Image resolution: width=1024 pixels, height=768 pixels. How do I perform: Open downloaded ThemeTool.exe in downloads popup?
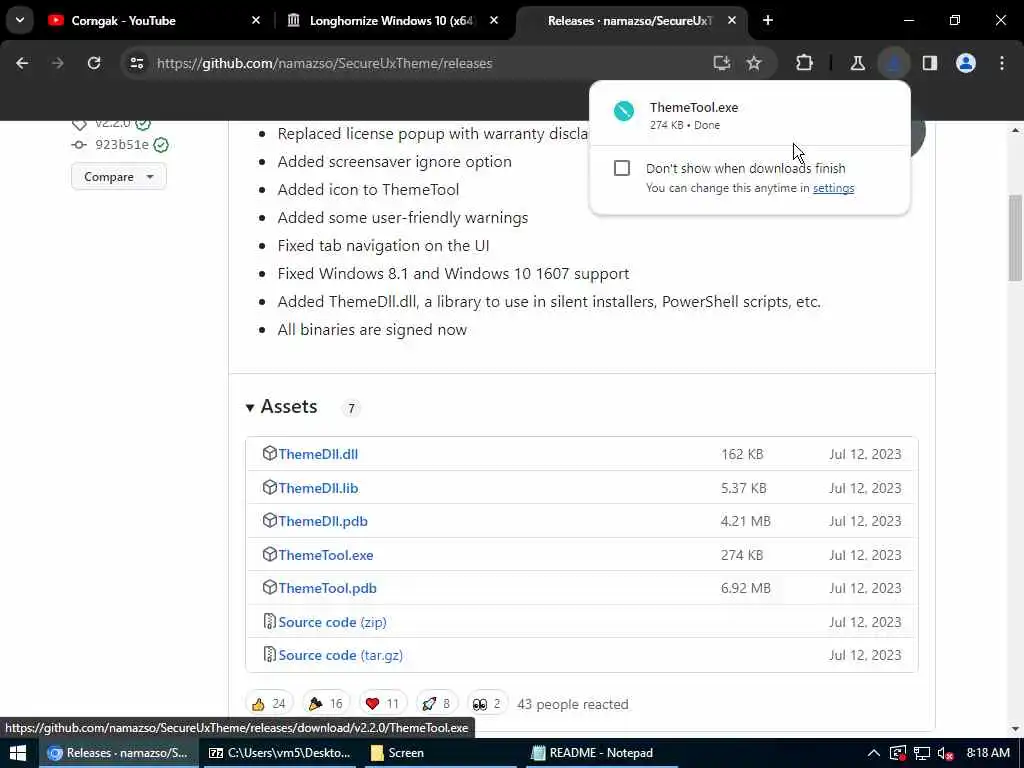coord(749,115)
